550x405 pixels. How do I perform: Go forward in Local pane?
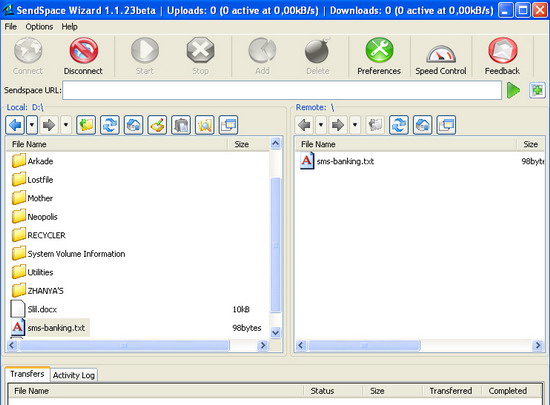pos(49,125)
